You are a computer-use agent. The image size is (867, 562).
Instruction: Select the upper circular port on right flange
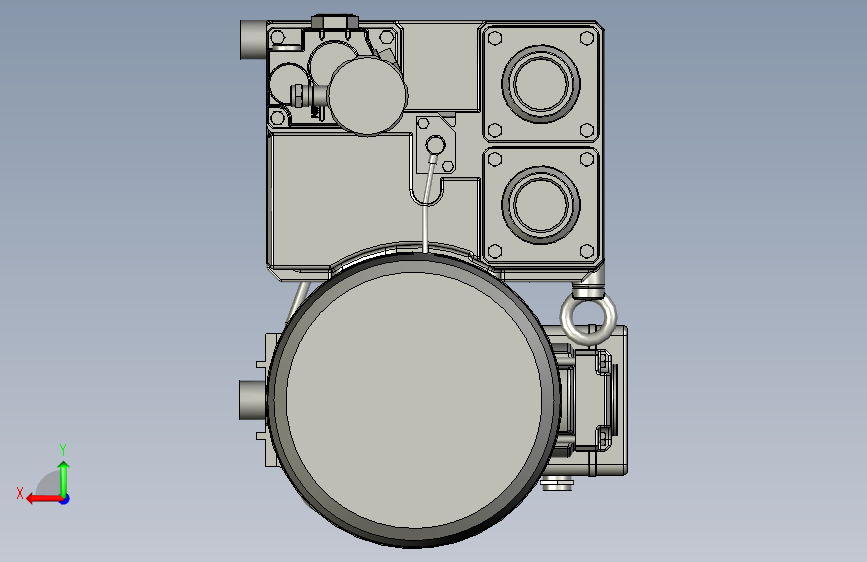(541, 84)
